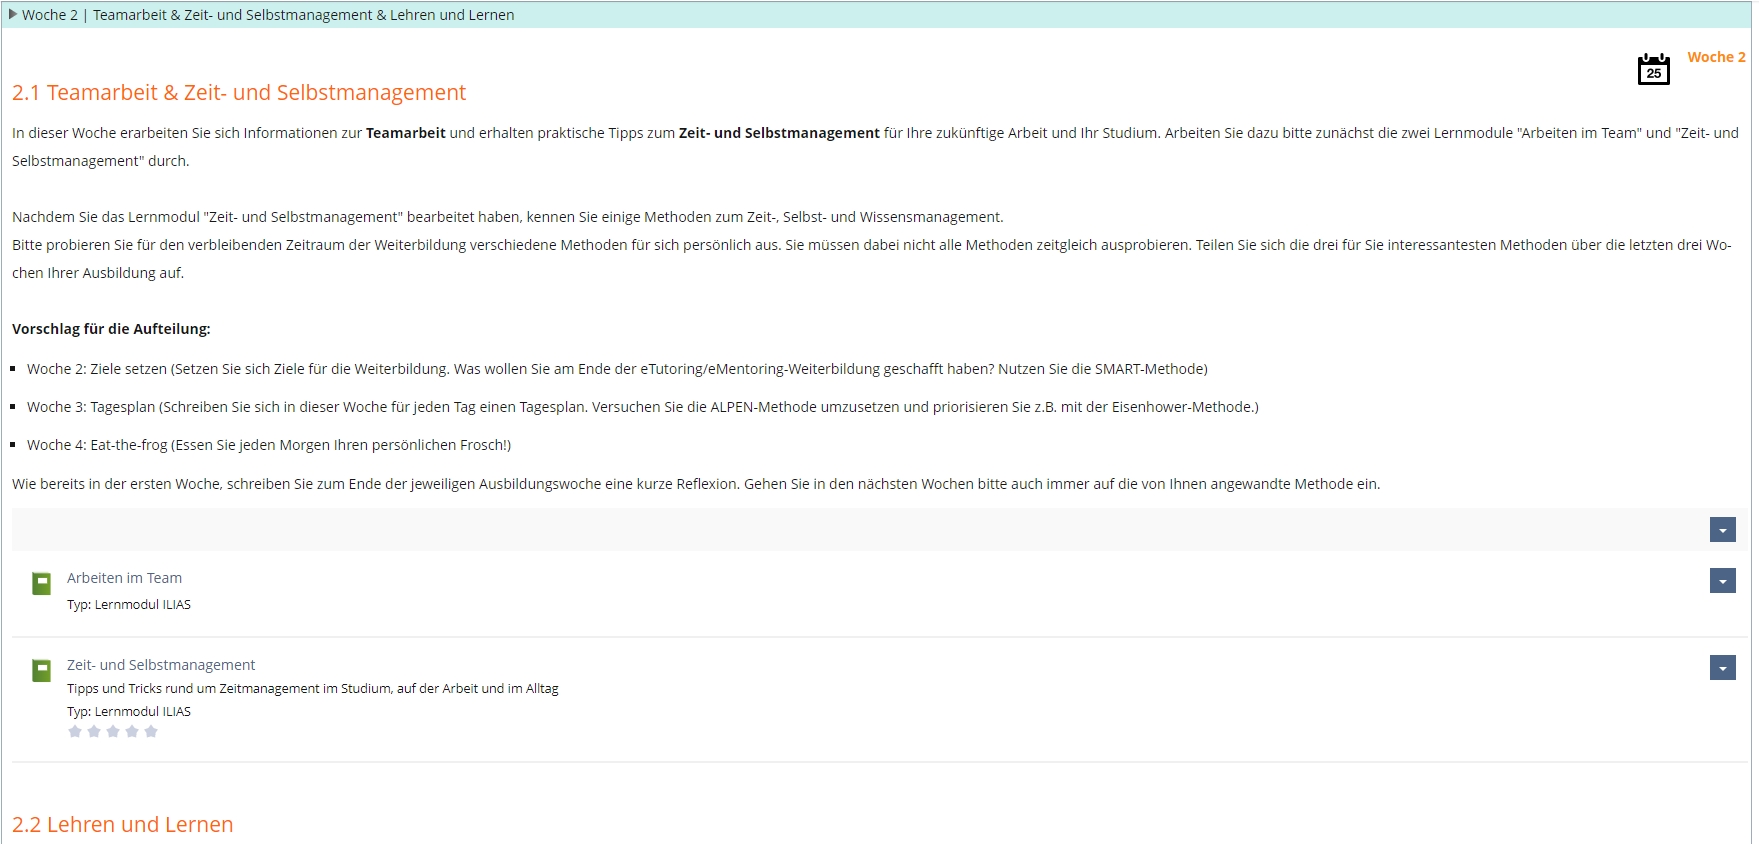Click the orange Woche 2 label

coord(1715,57)
